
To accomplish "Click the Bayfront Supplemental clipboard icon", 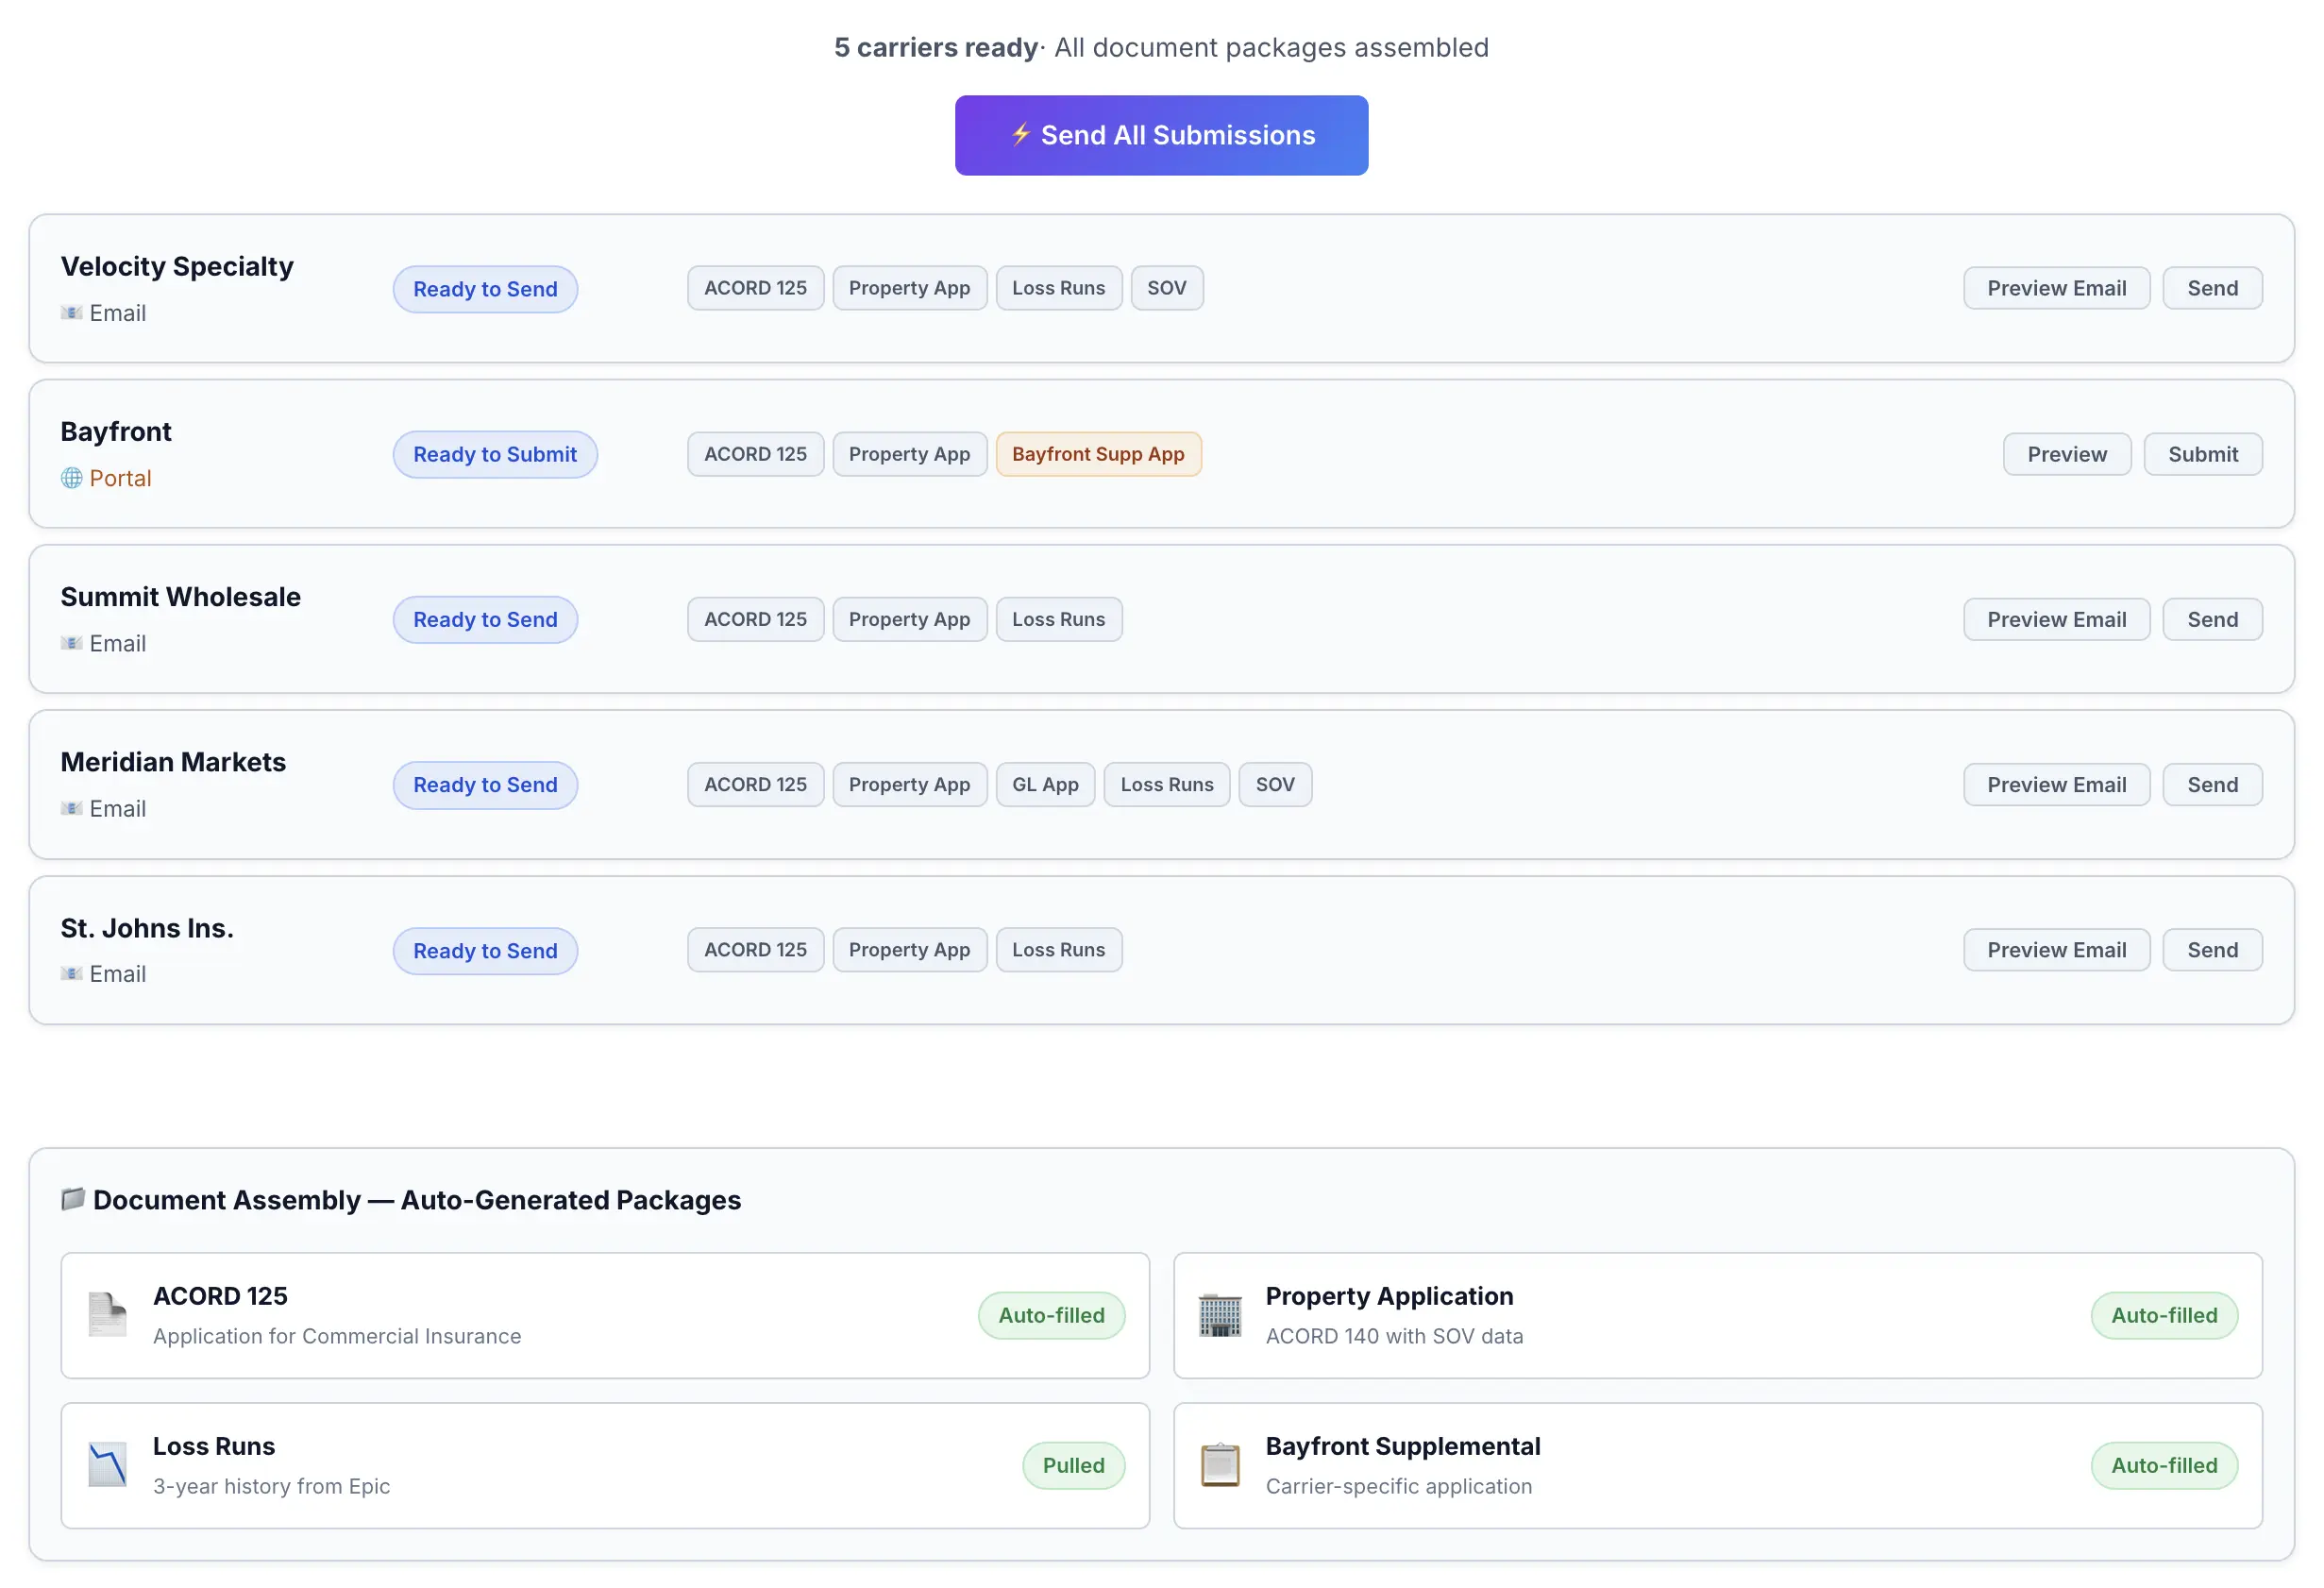I will point(1219,1464).
